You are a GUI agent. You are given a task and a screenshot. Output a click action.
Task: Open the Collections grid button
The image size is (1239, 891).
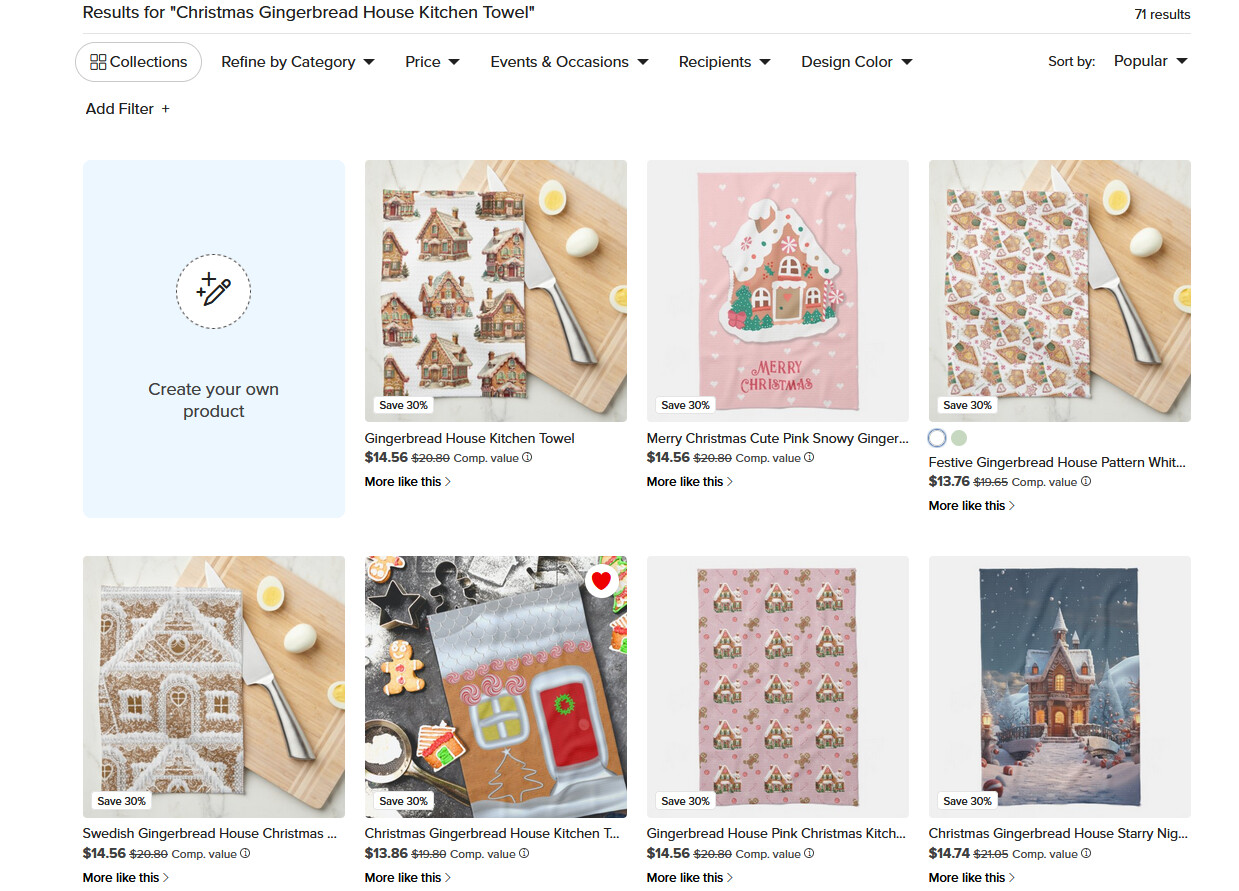click(x=138, y=62)
